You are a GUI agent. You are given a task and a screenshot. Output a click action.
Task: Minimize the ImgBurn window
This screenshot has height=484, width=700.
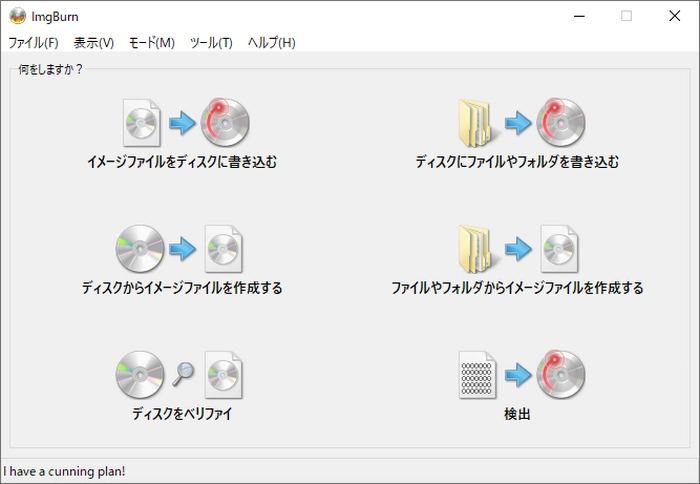coord(579,16)
